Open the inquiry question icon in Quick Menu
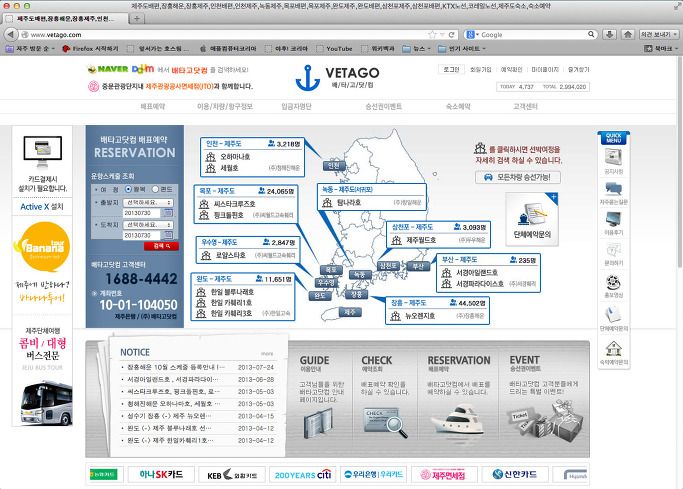 613,250
